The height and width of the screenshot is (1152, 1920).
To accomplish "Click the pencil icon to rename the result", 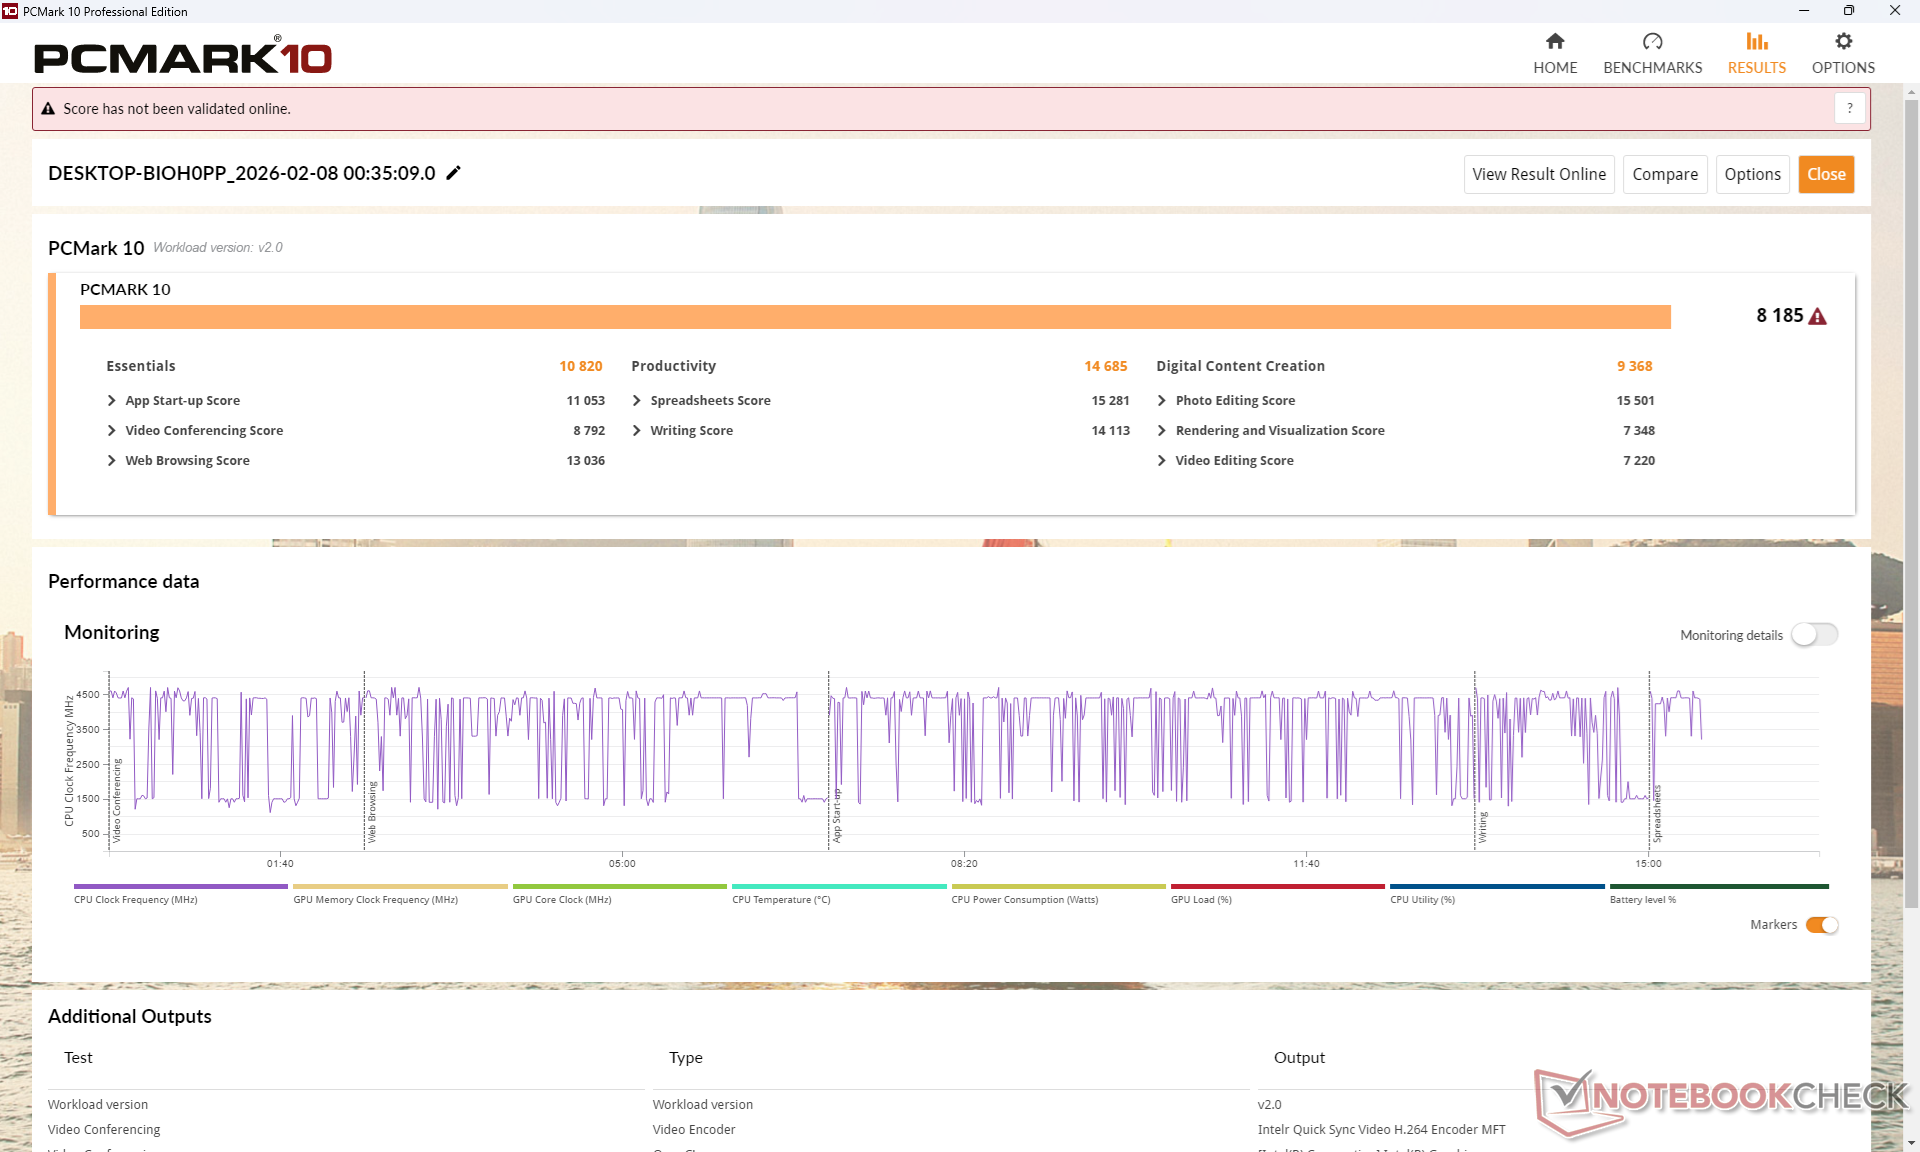I will click(453, 173).
